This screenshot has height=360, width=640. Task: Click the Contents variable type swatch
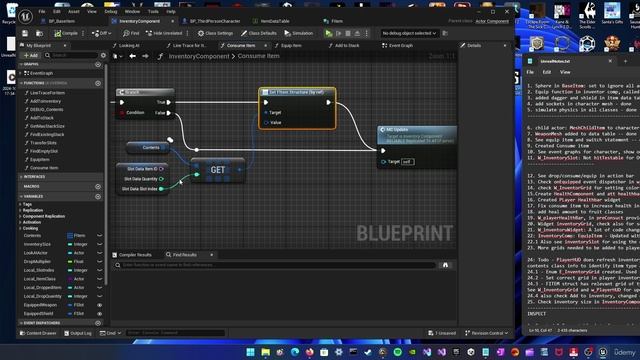coord(70,236)
